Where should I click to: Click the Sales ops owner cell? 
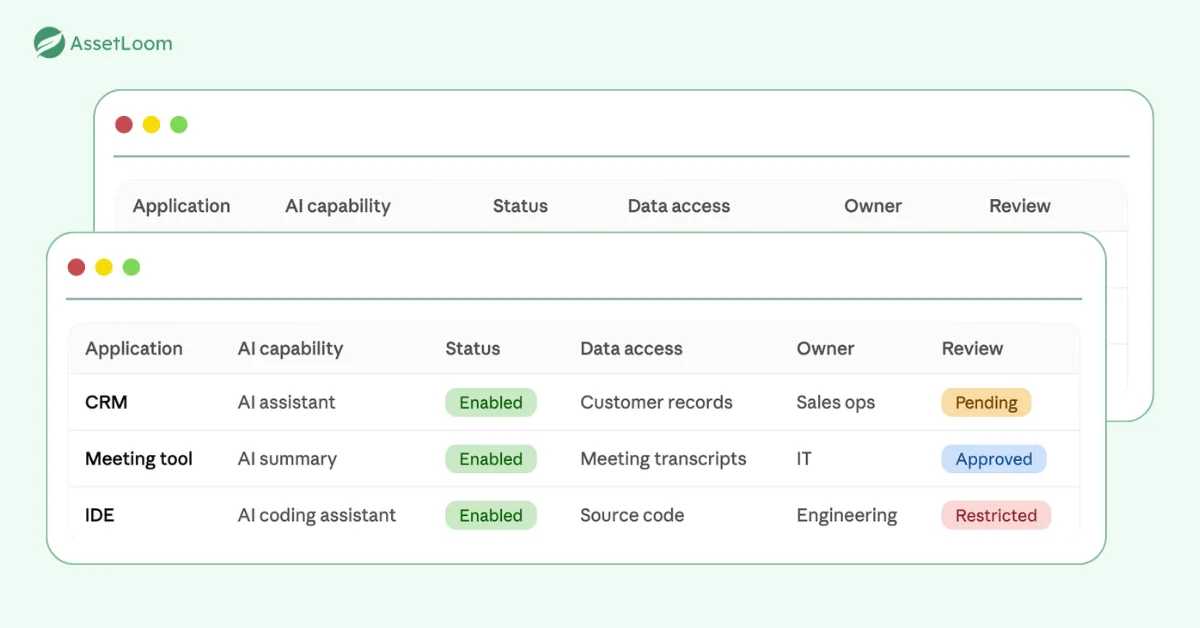(836, 402)
